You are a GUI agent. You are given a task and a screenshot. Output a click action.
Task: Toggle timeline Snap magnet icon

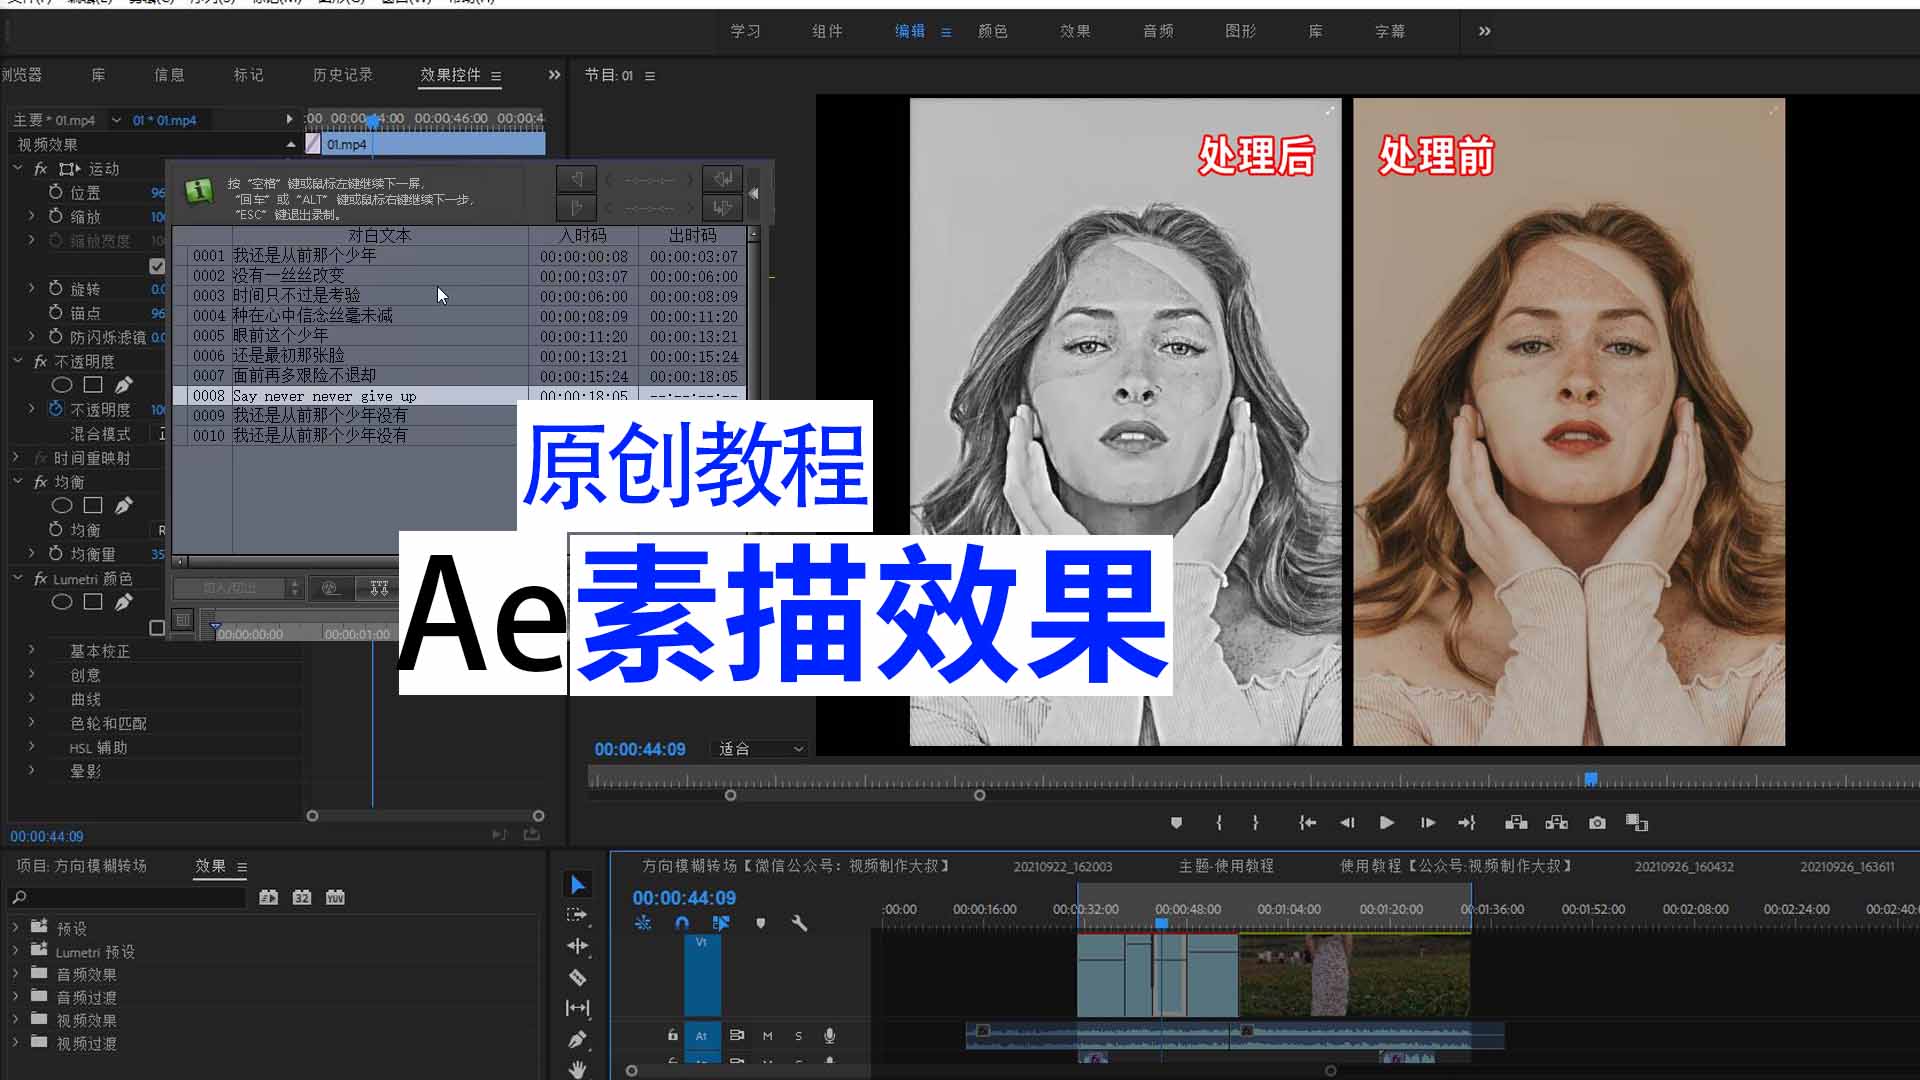point(682,923)
